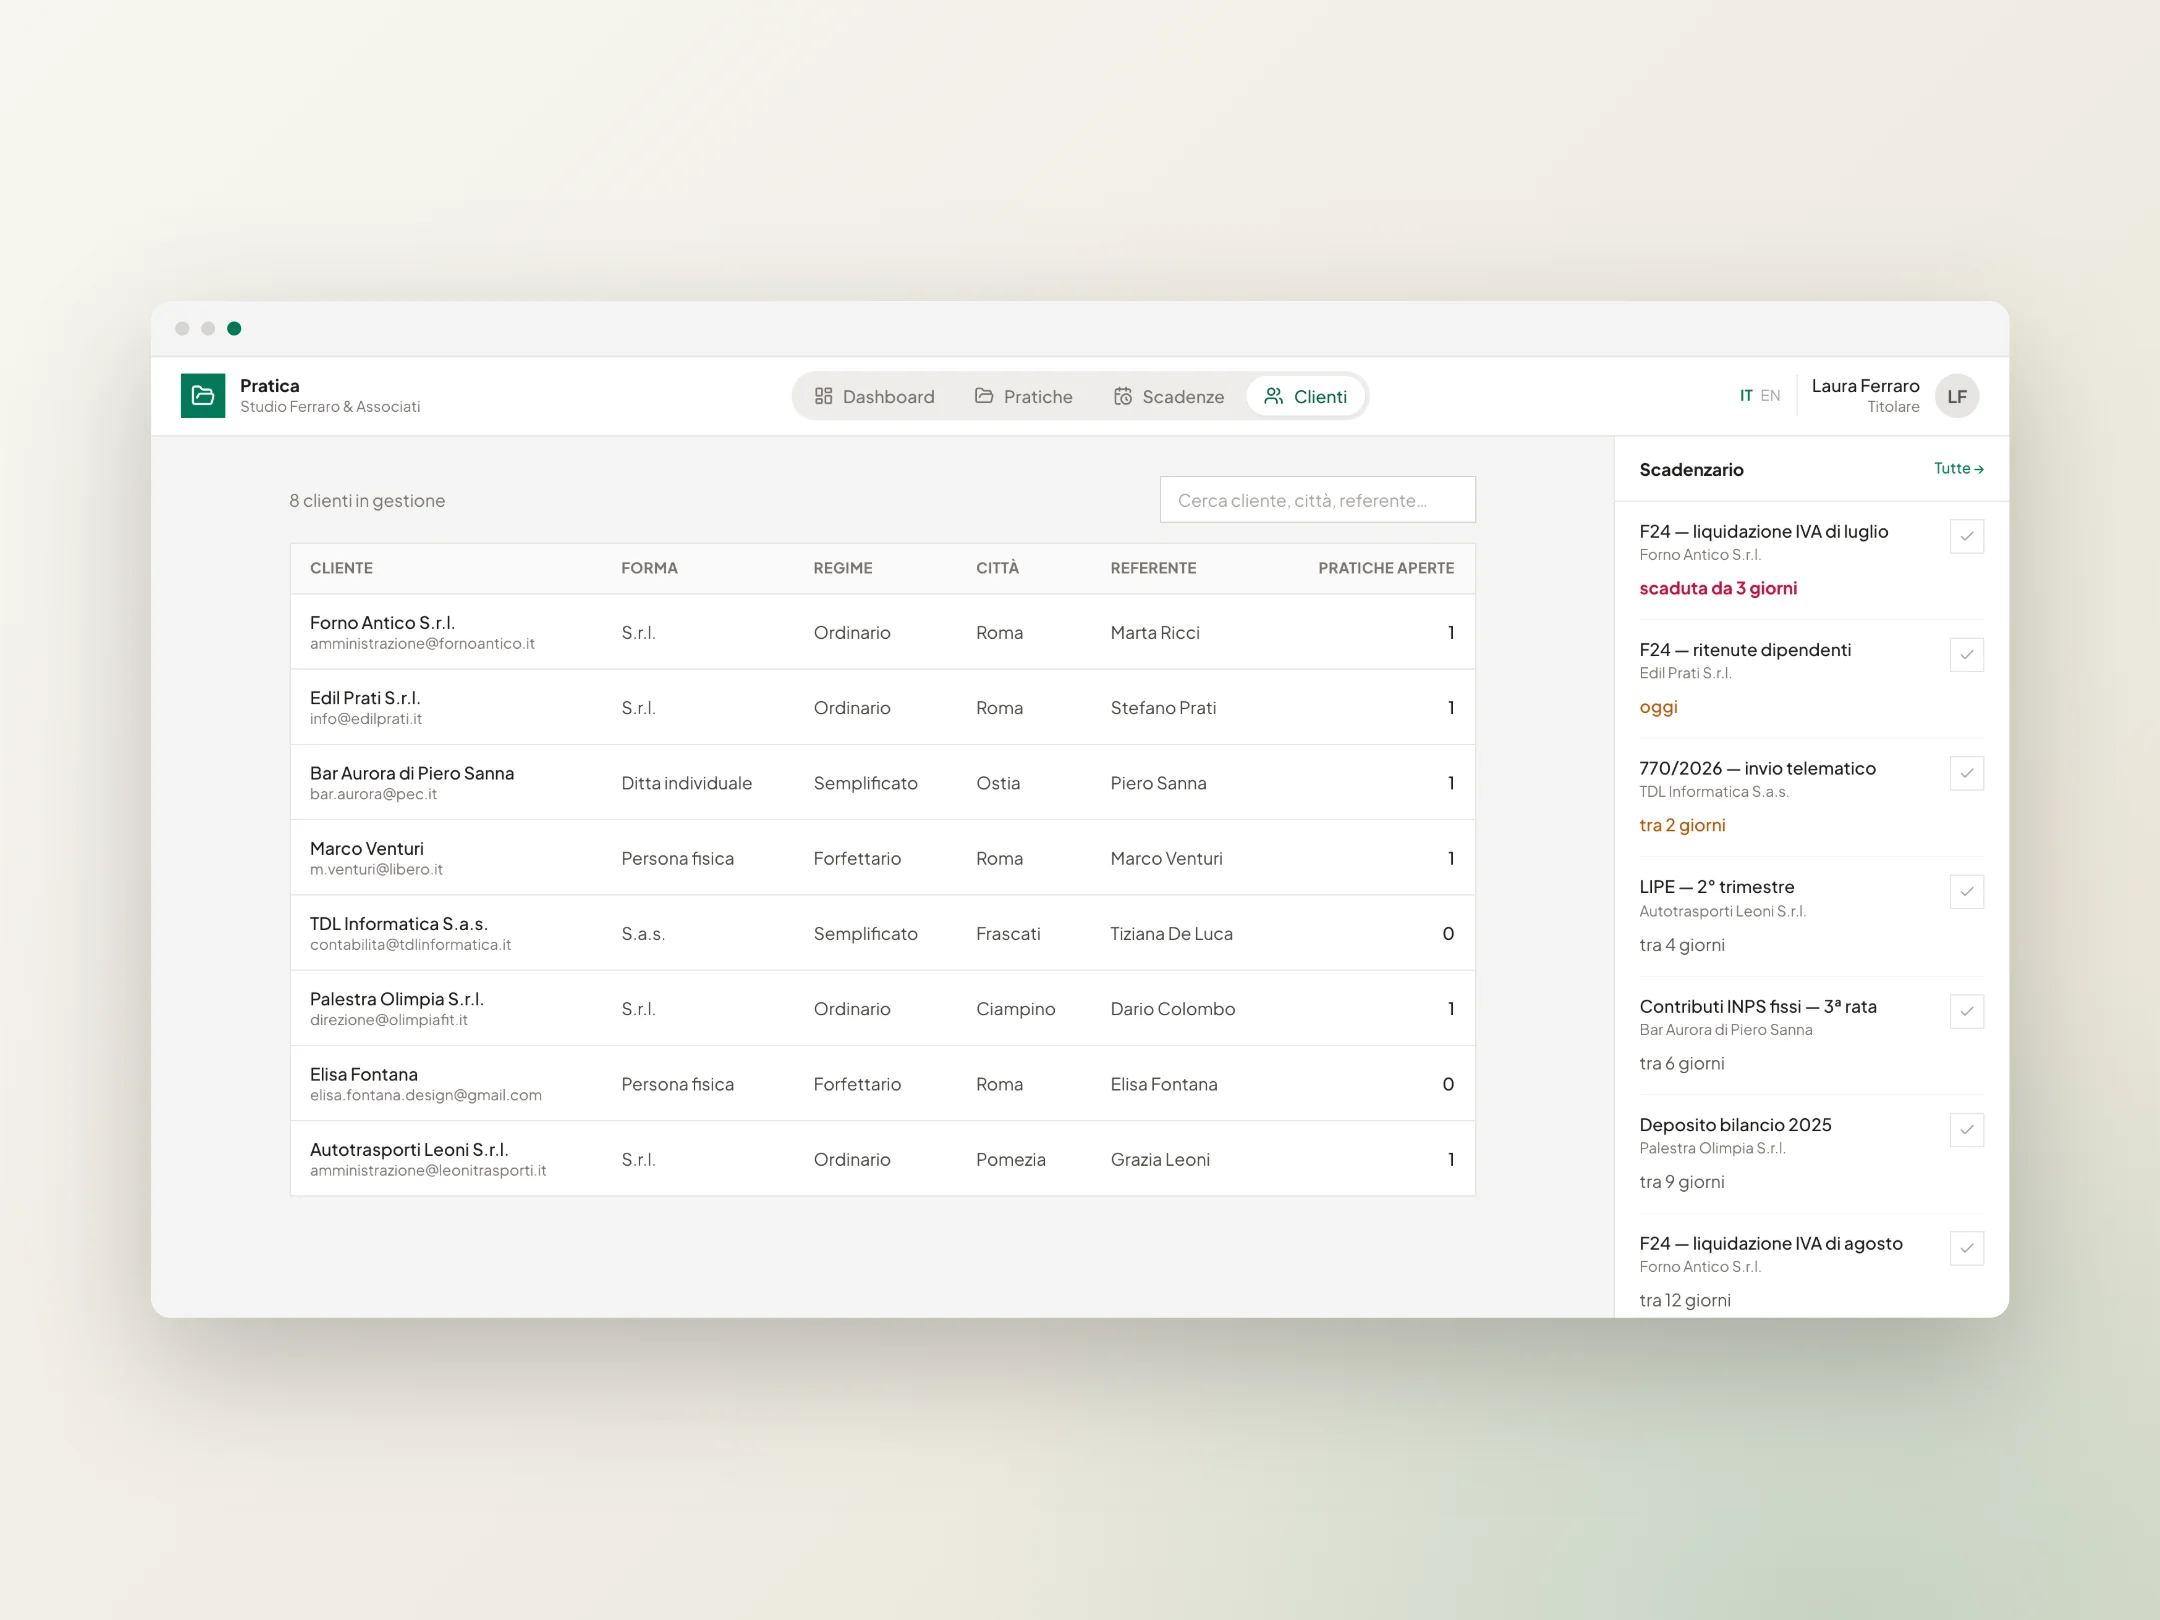Click the LF user avatar

1957,396
